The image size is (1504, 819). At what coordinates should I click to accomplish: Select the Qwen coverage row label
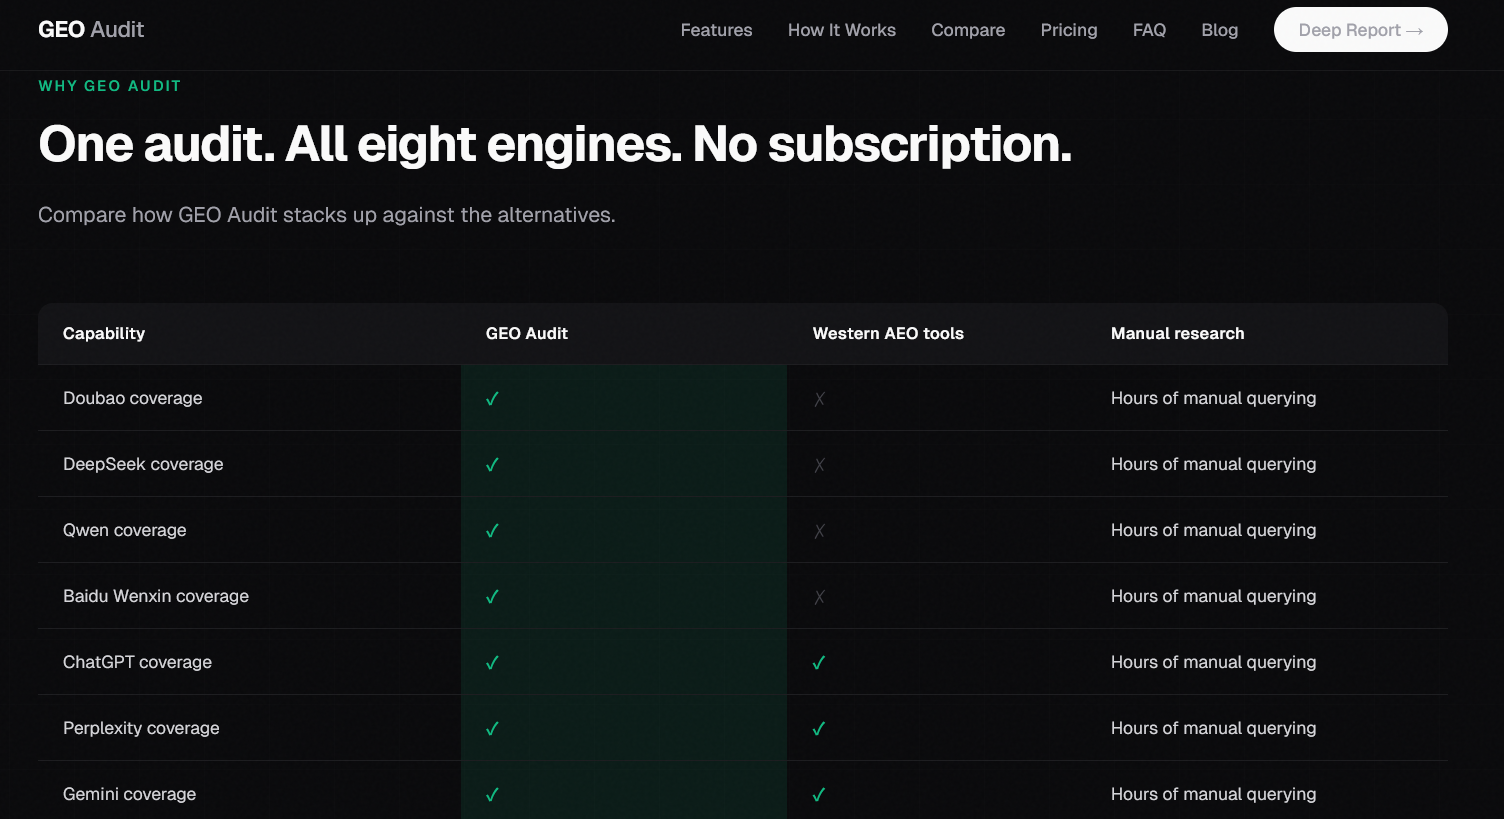point(124,530)
